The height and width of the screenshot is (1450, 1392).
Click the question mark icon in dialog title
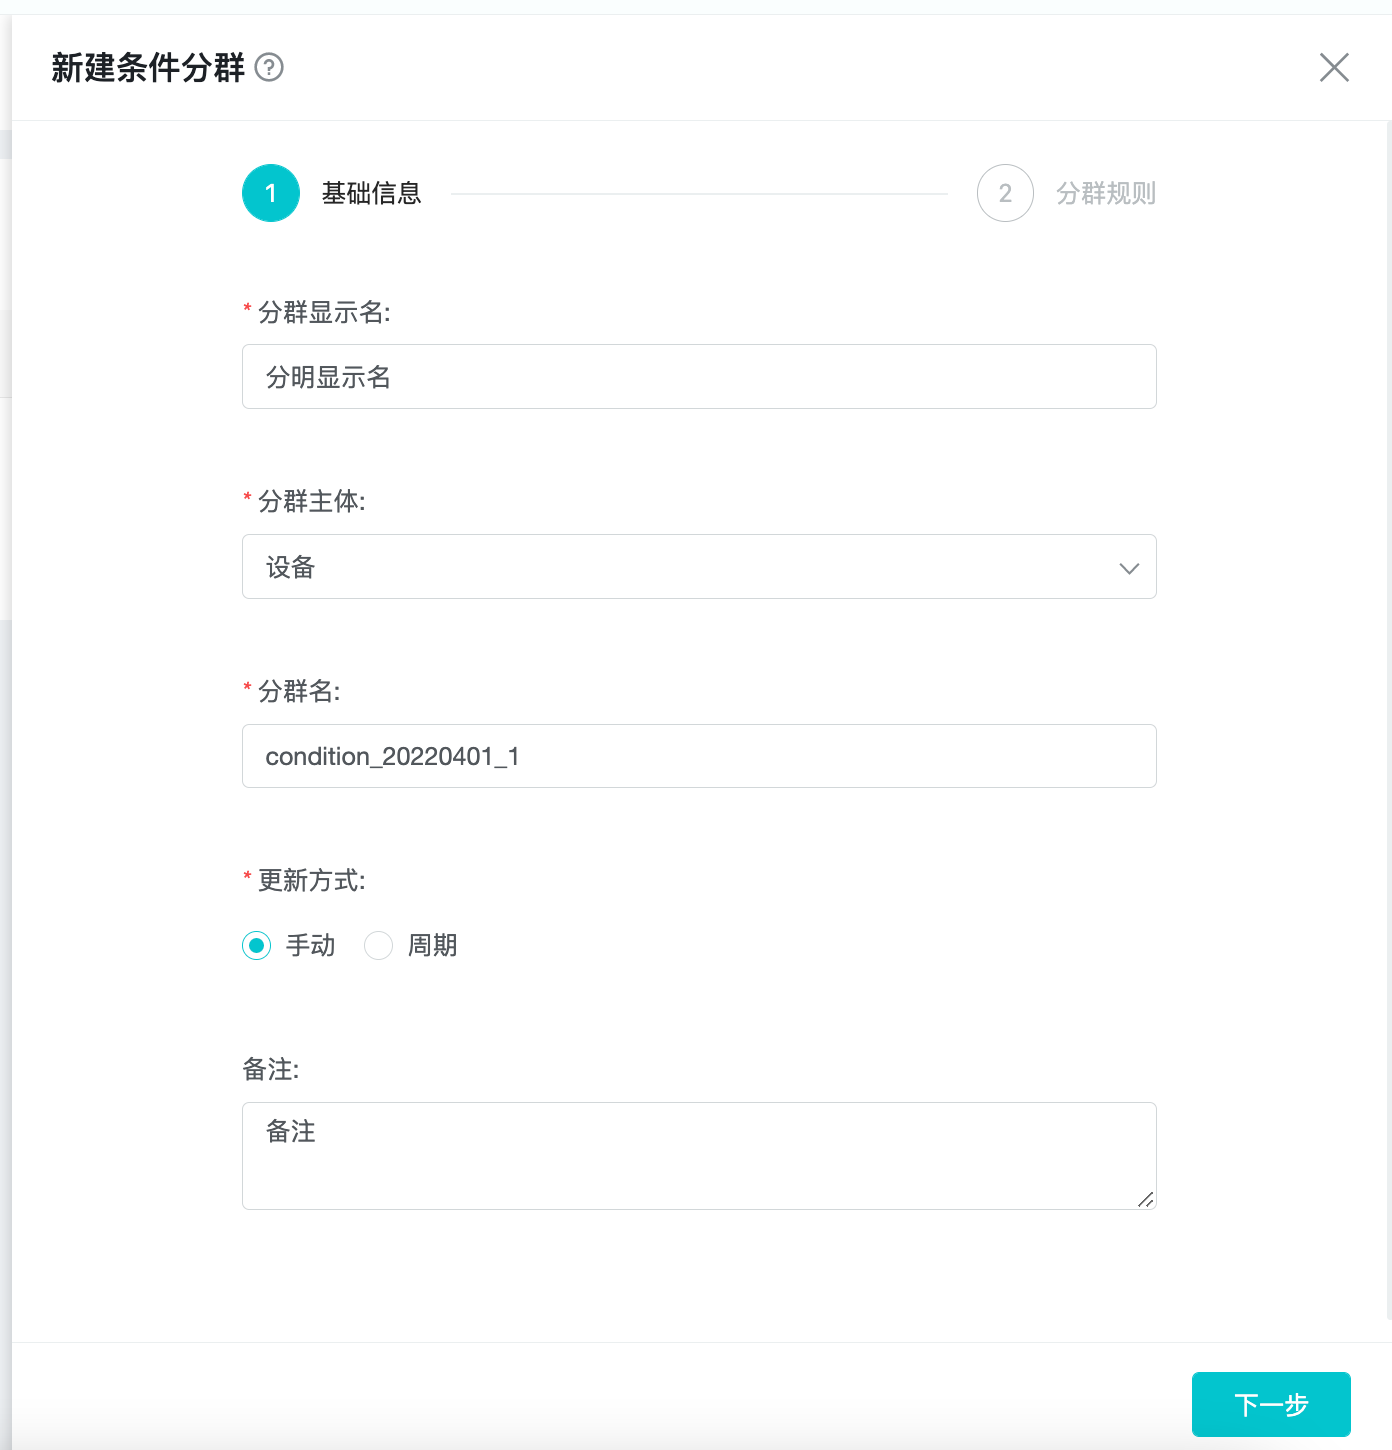[268, 68]
